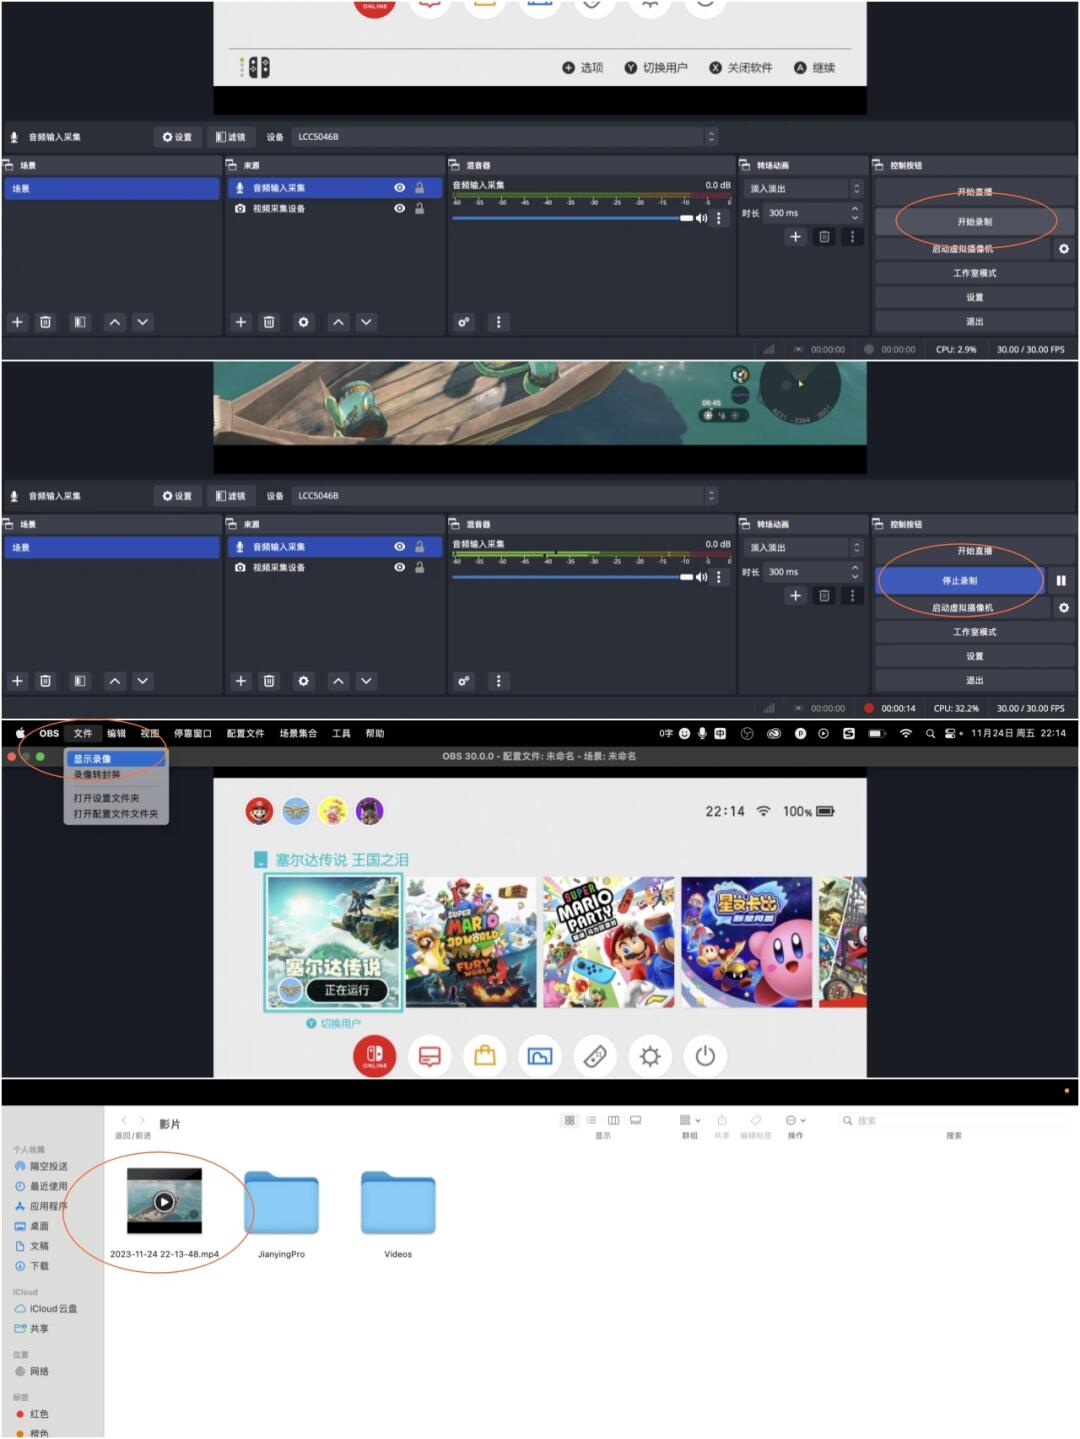Select 应用程序 in the Finder sidebar
The width and height of the screenshot is (1080, 1439).
pos(41,1206)
